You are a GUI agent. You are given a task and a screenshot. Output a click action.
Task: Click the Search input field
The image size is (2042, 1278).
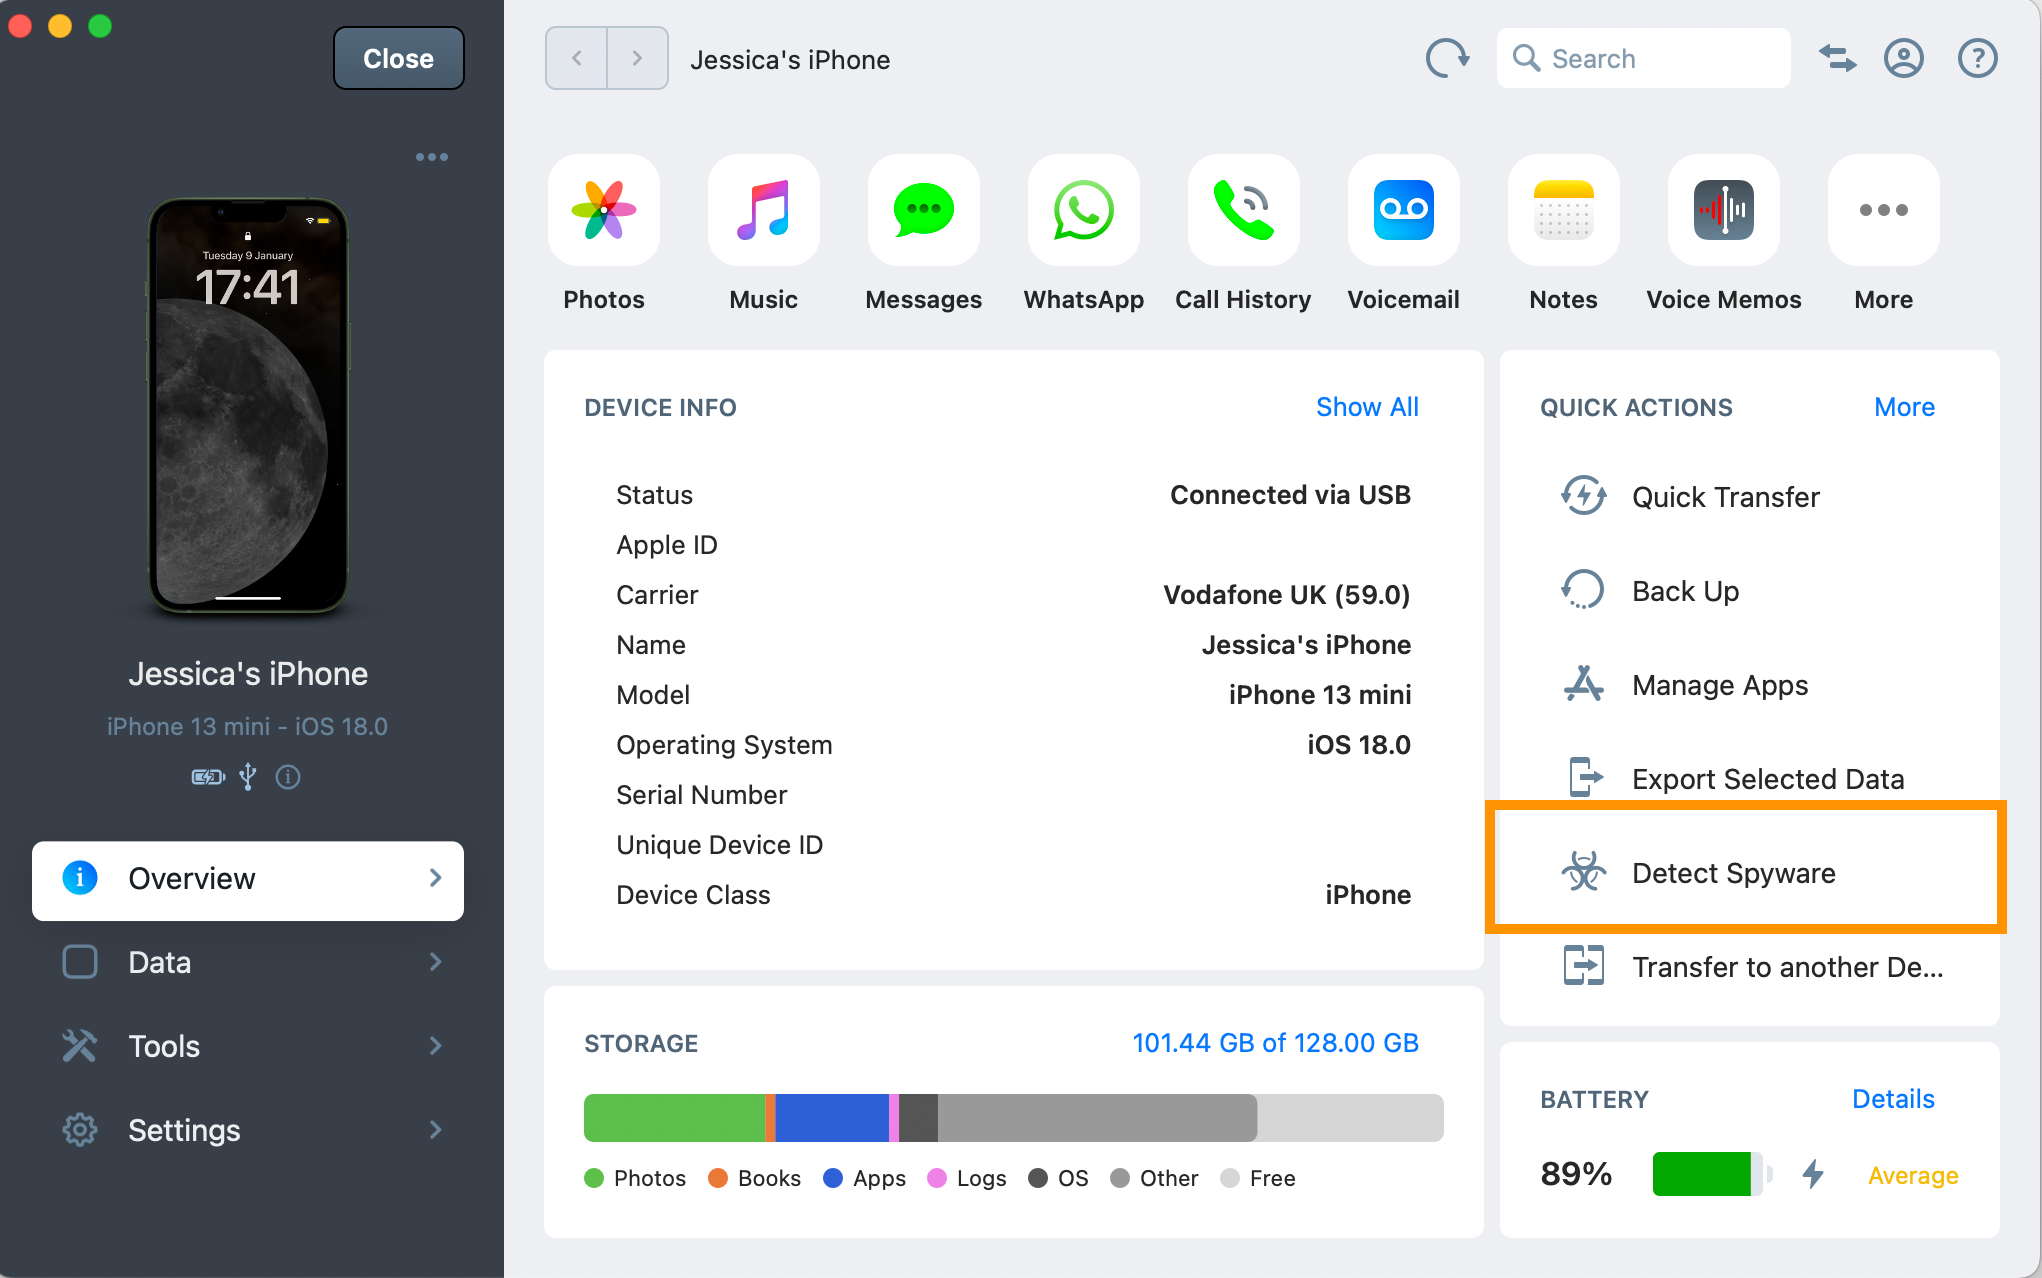tap(1643, 59)
